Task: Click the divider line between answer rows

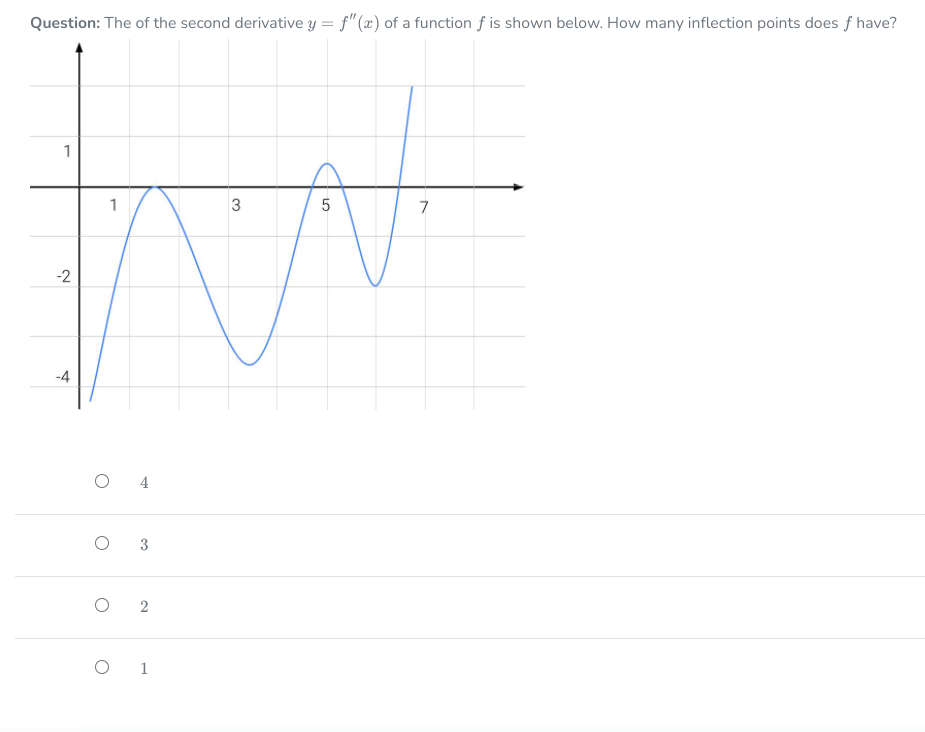Action: point(462,514)
